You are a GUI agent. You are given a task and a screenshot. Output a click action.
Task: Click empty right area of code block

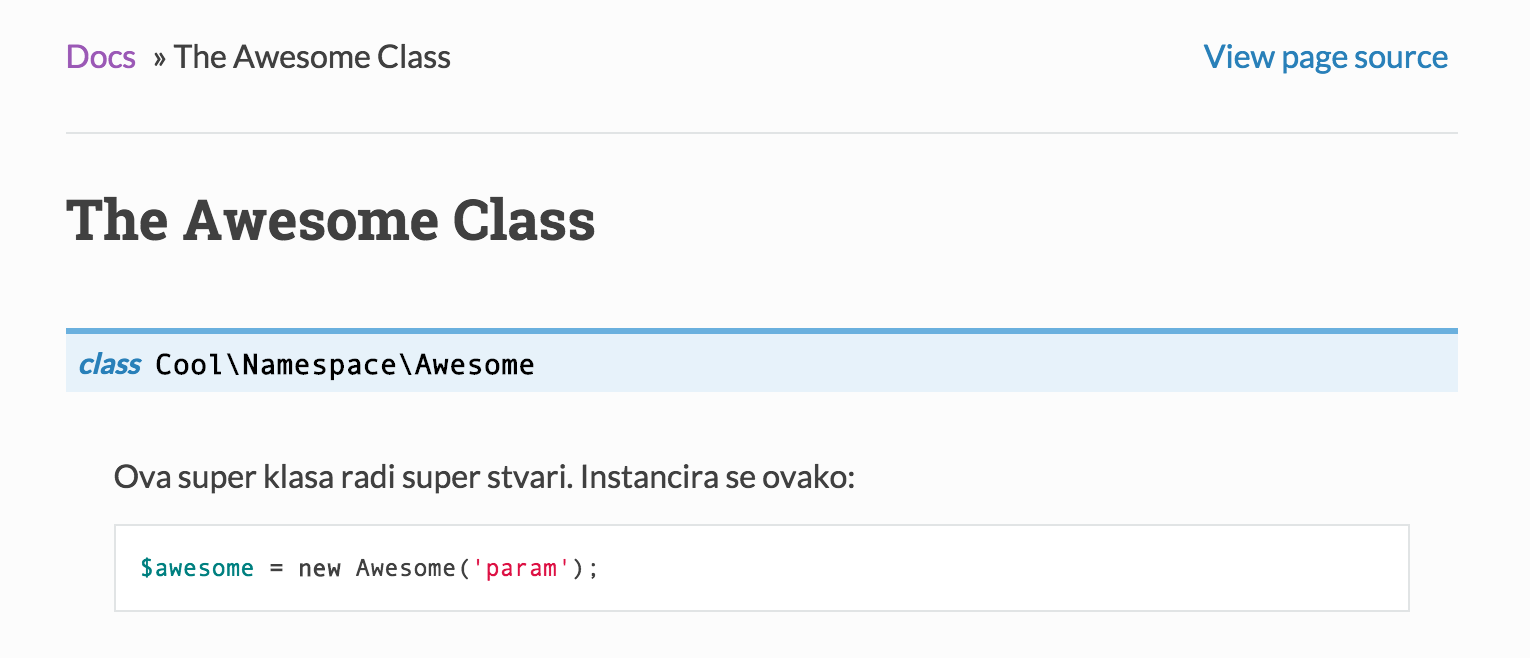(1000, 568)
